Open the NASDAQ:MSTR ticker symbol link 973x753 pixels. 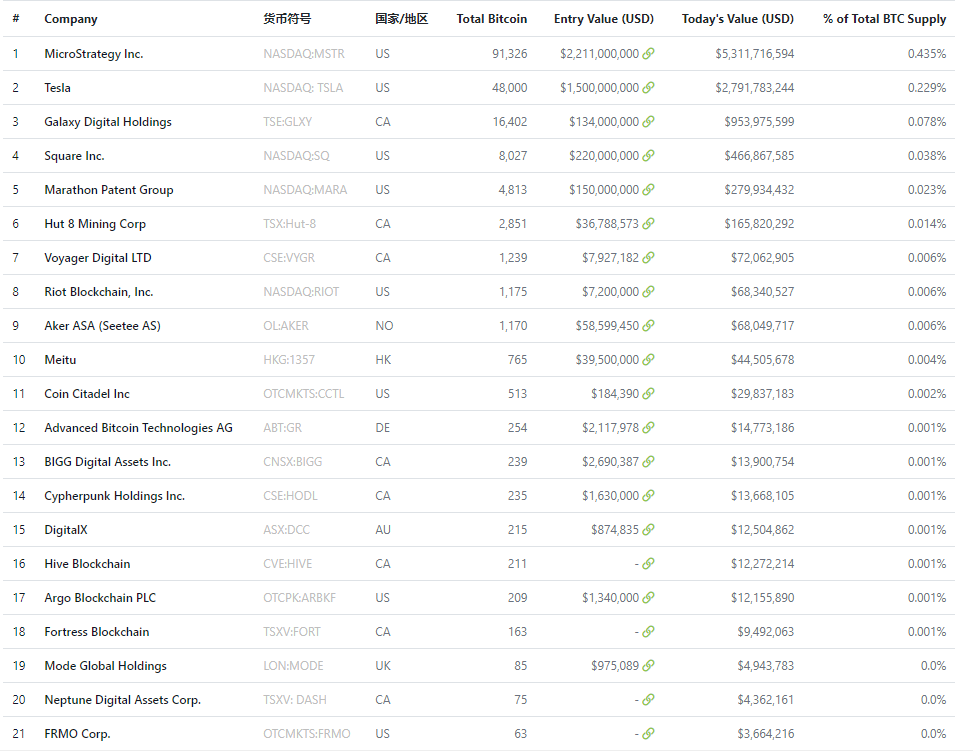point(303,54)
